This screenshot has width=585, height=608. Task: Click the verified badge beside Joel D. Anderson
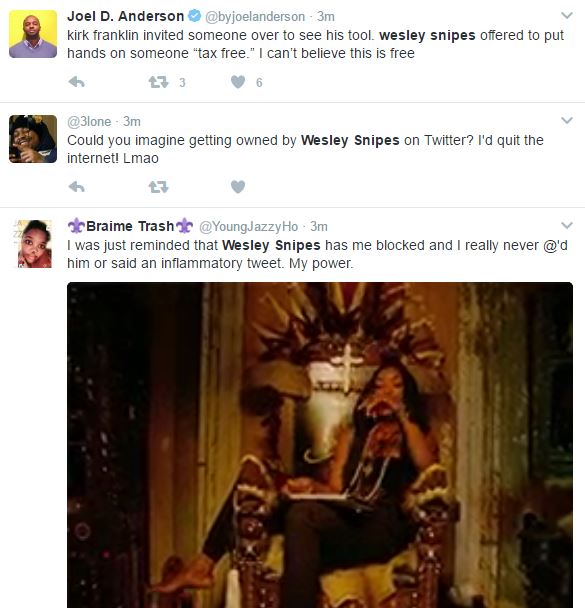point(195,16)
